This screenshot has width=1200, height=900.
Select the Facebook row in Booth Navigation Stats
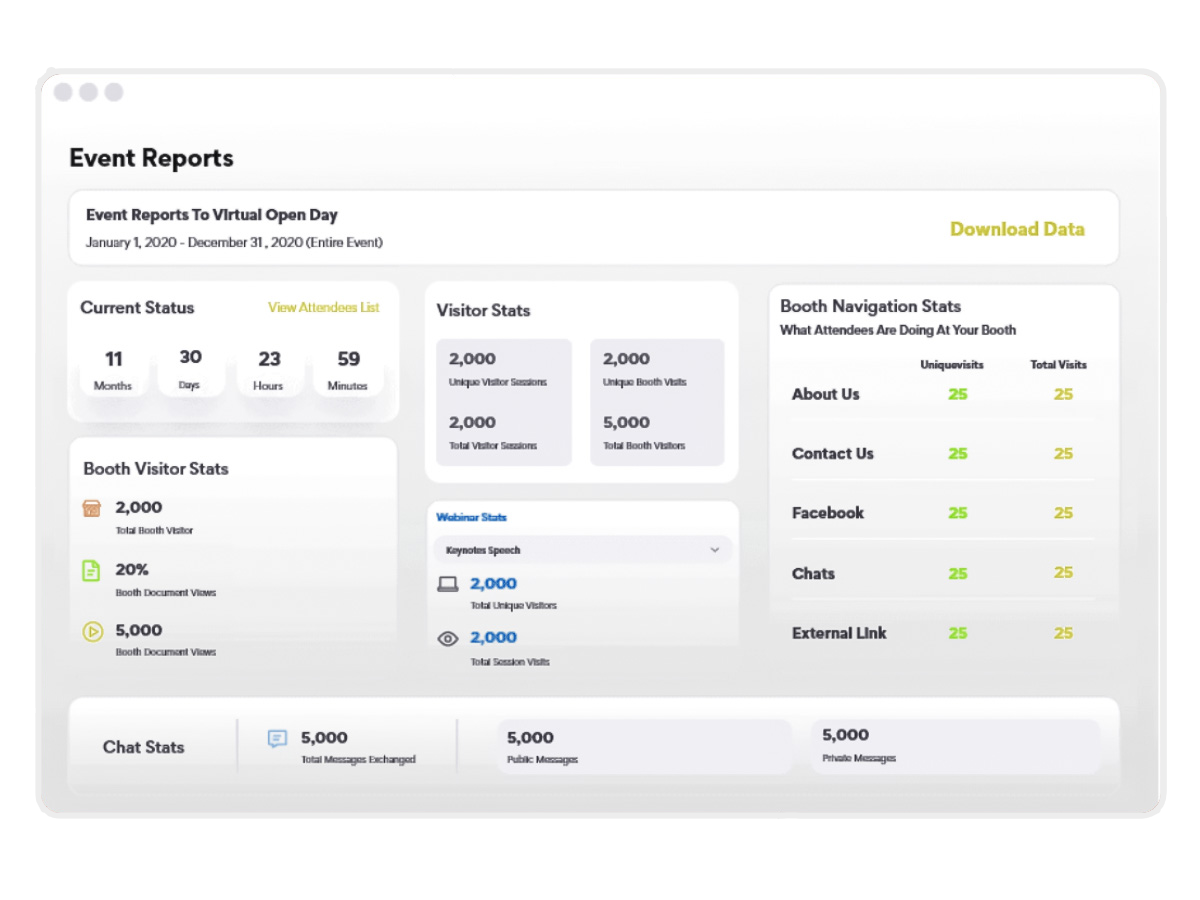tap(827, 513)
